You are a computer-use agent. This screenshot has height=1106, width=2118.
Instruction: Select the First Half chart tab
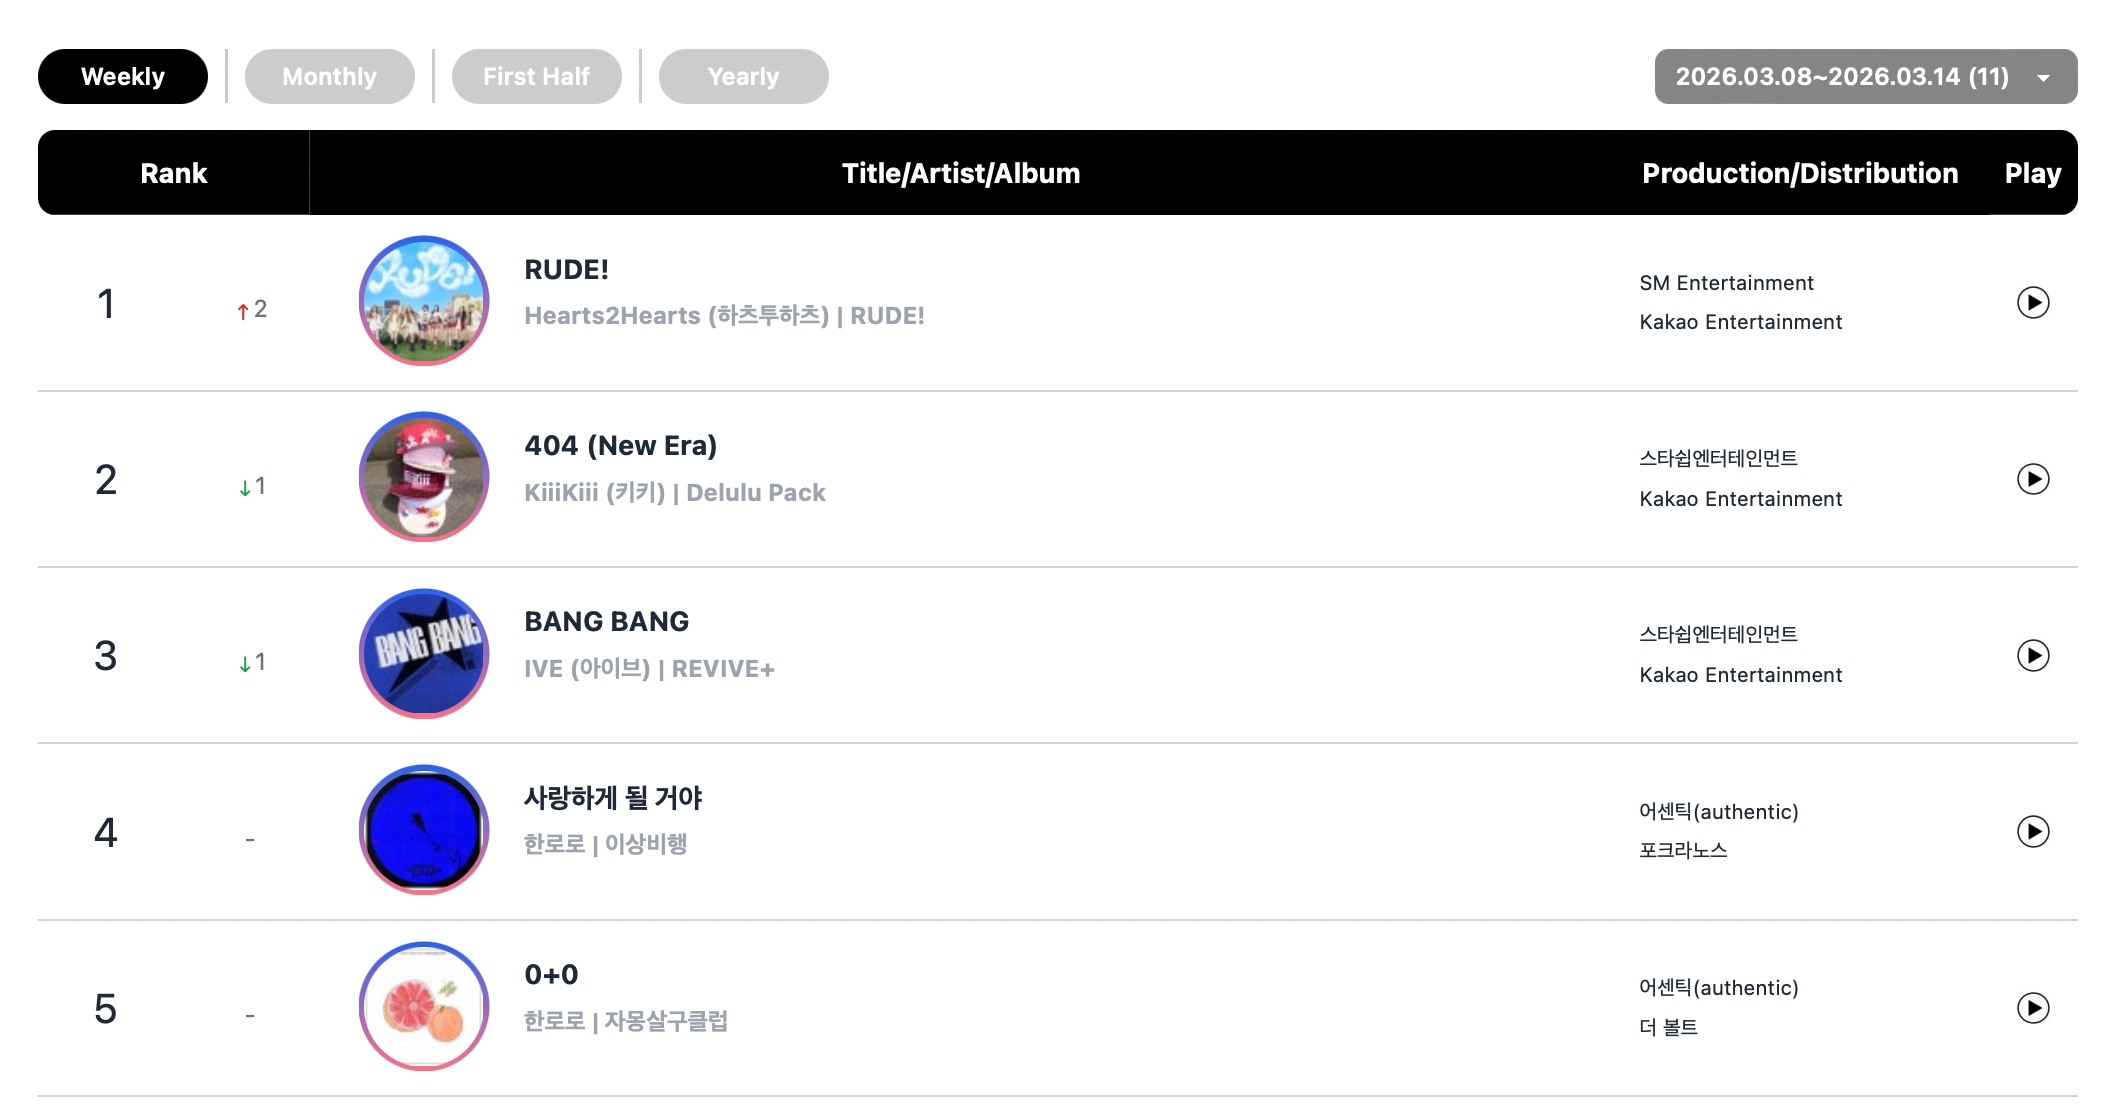click(536, 77)
